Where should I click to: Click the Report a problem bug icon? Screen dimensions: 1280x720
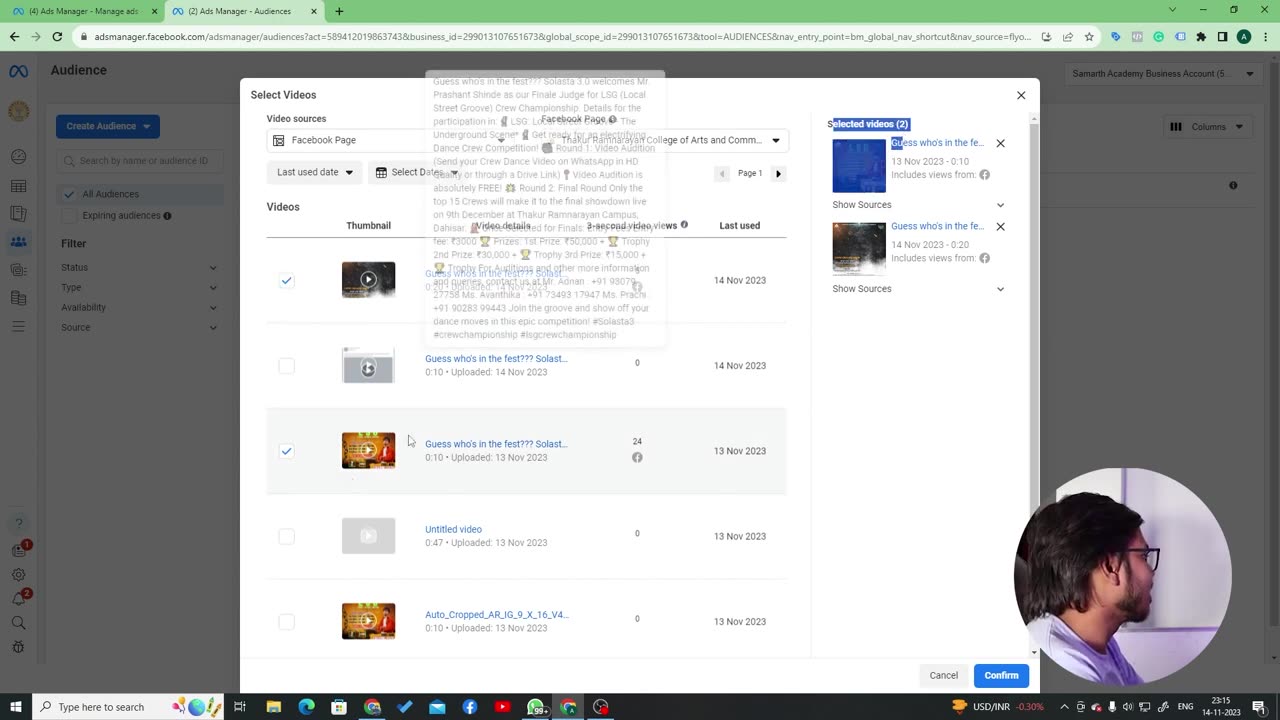click(18, 647)
